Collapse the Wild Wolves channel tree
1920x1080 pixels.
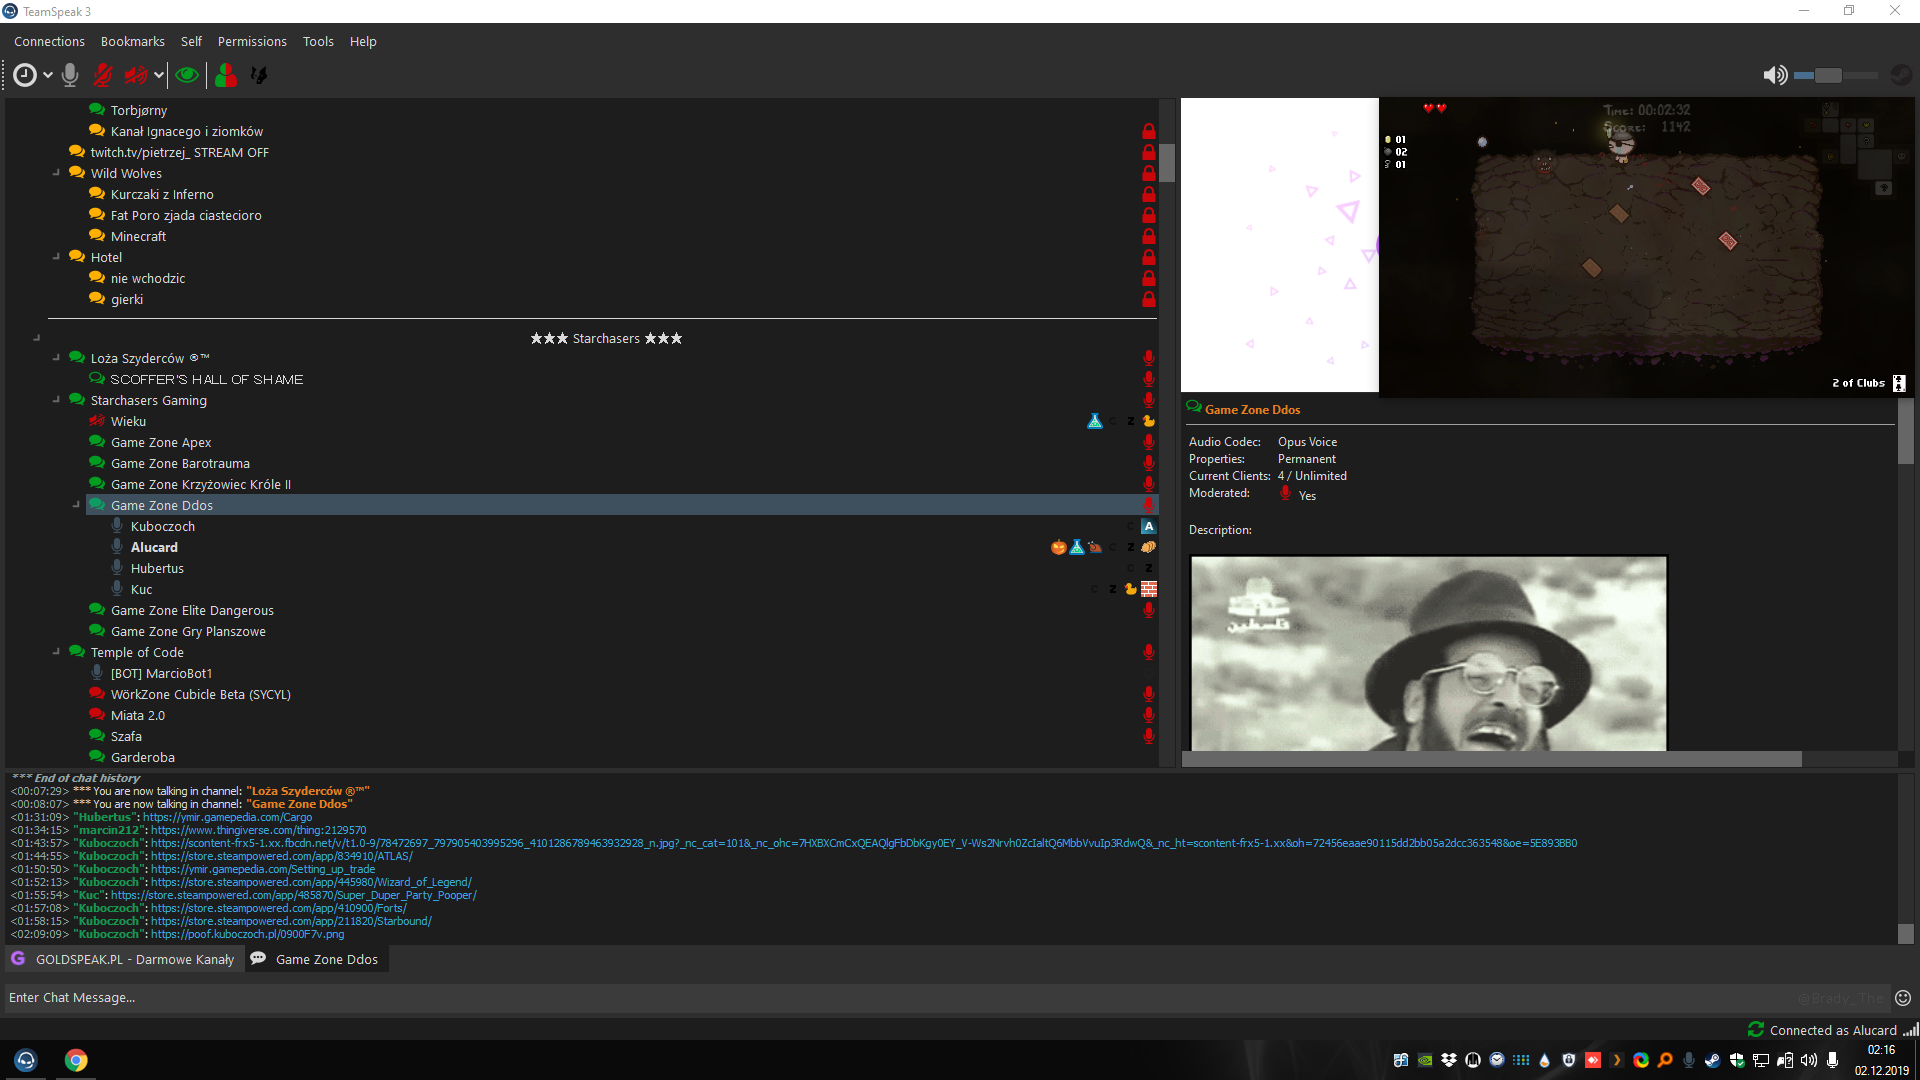57,173
